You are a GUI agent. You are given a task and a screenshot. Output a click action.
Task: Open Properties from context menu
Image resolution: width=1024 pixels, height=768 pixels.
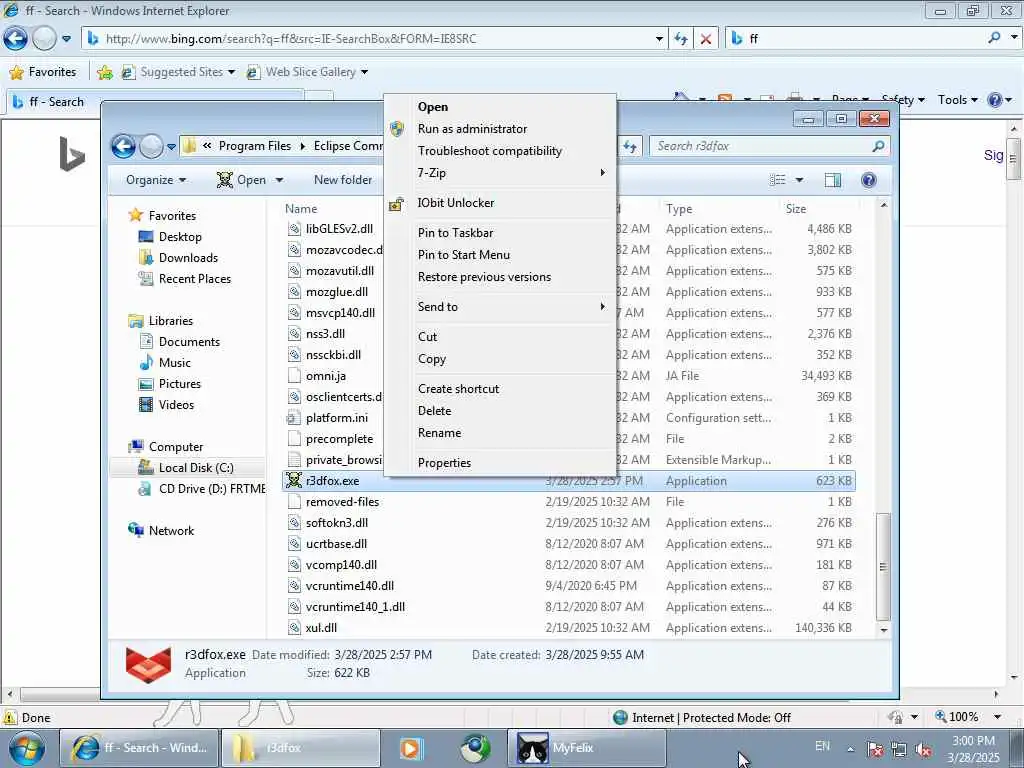coord(444,463)
